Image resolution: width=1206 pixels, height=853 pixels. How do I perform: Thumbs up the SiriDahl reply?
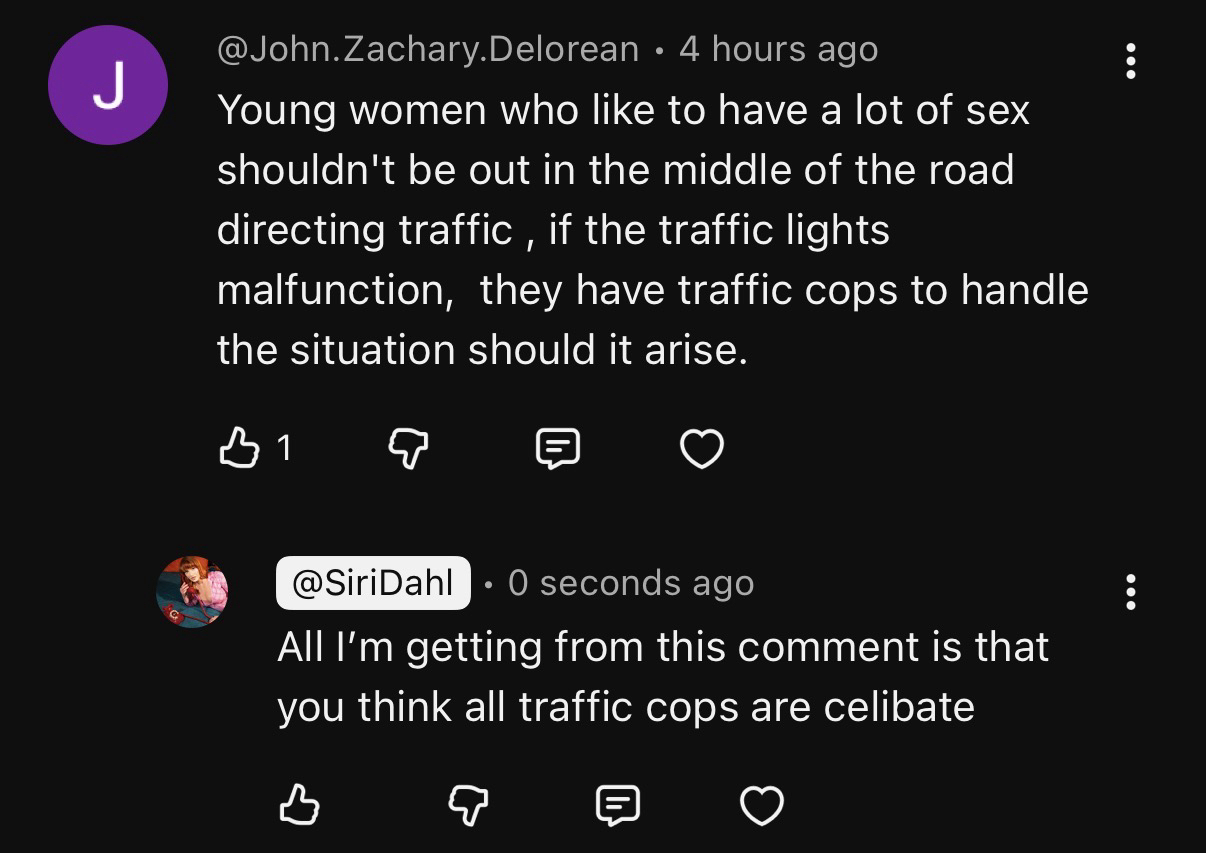(297, 805)
